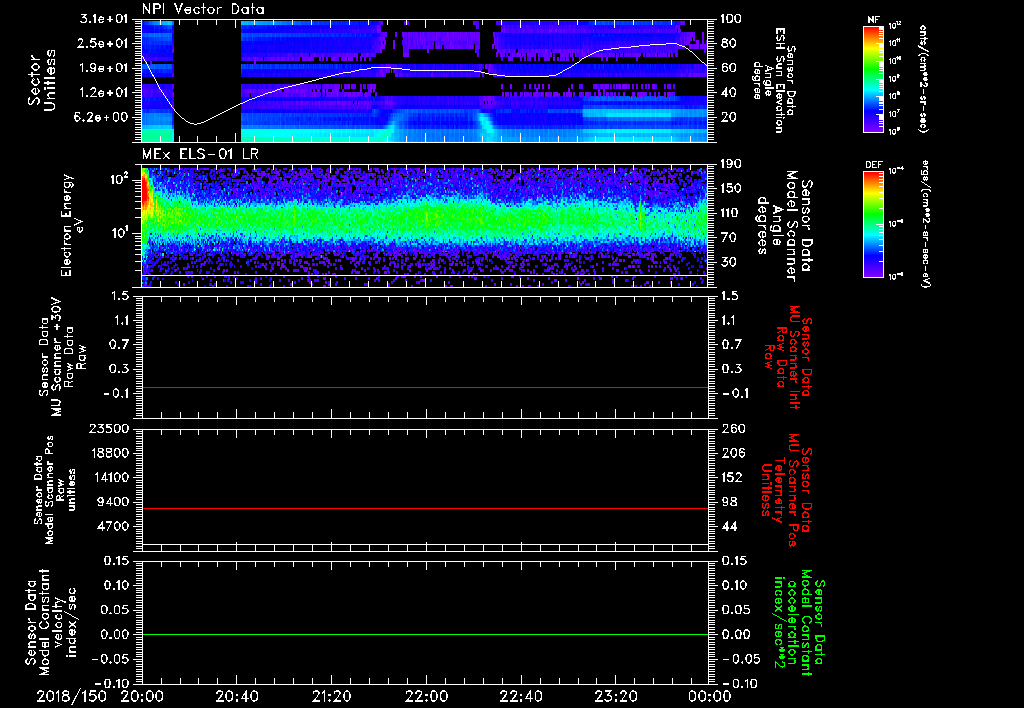Select the "NPI Vector Data" panel title

tap(203, 9)
